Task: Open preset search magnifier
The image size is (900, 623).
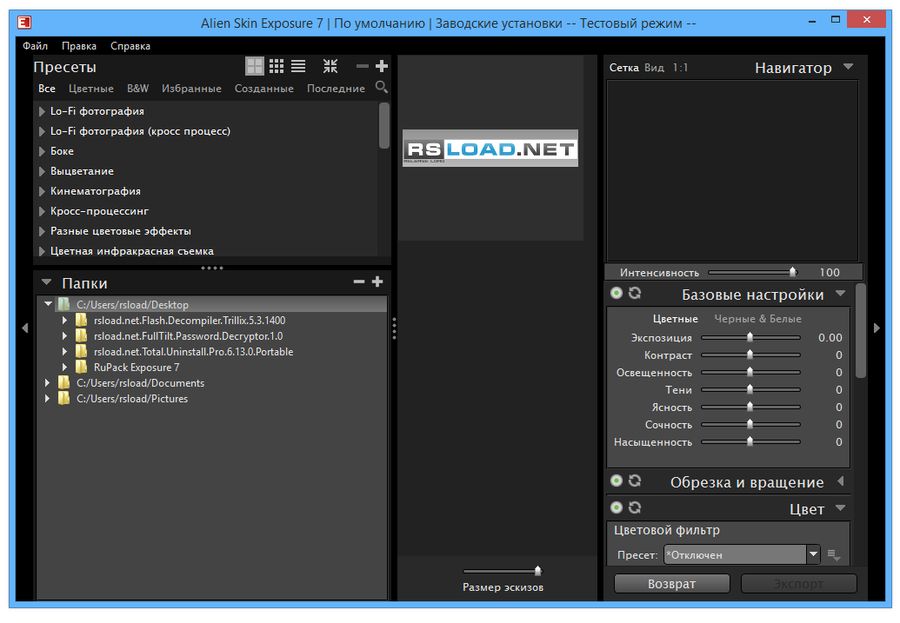Action: point(381,87)
